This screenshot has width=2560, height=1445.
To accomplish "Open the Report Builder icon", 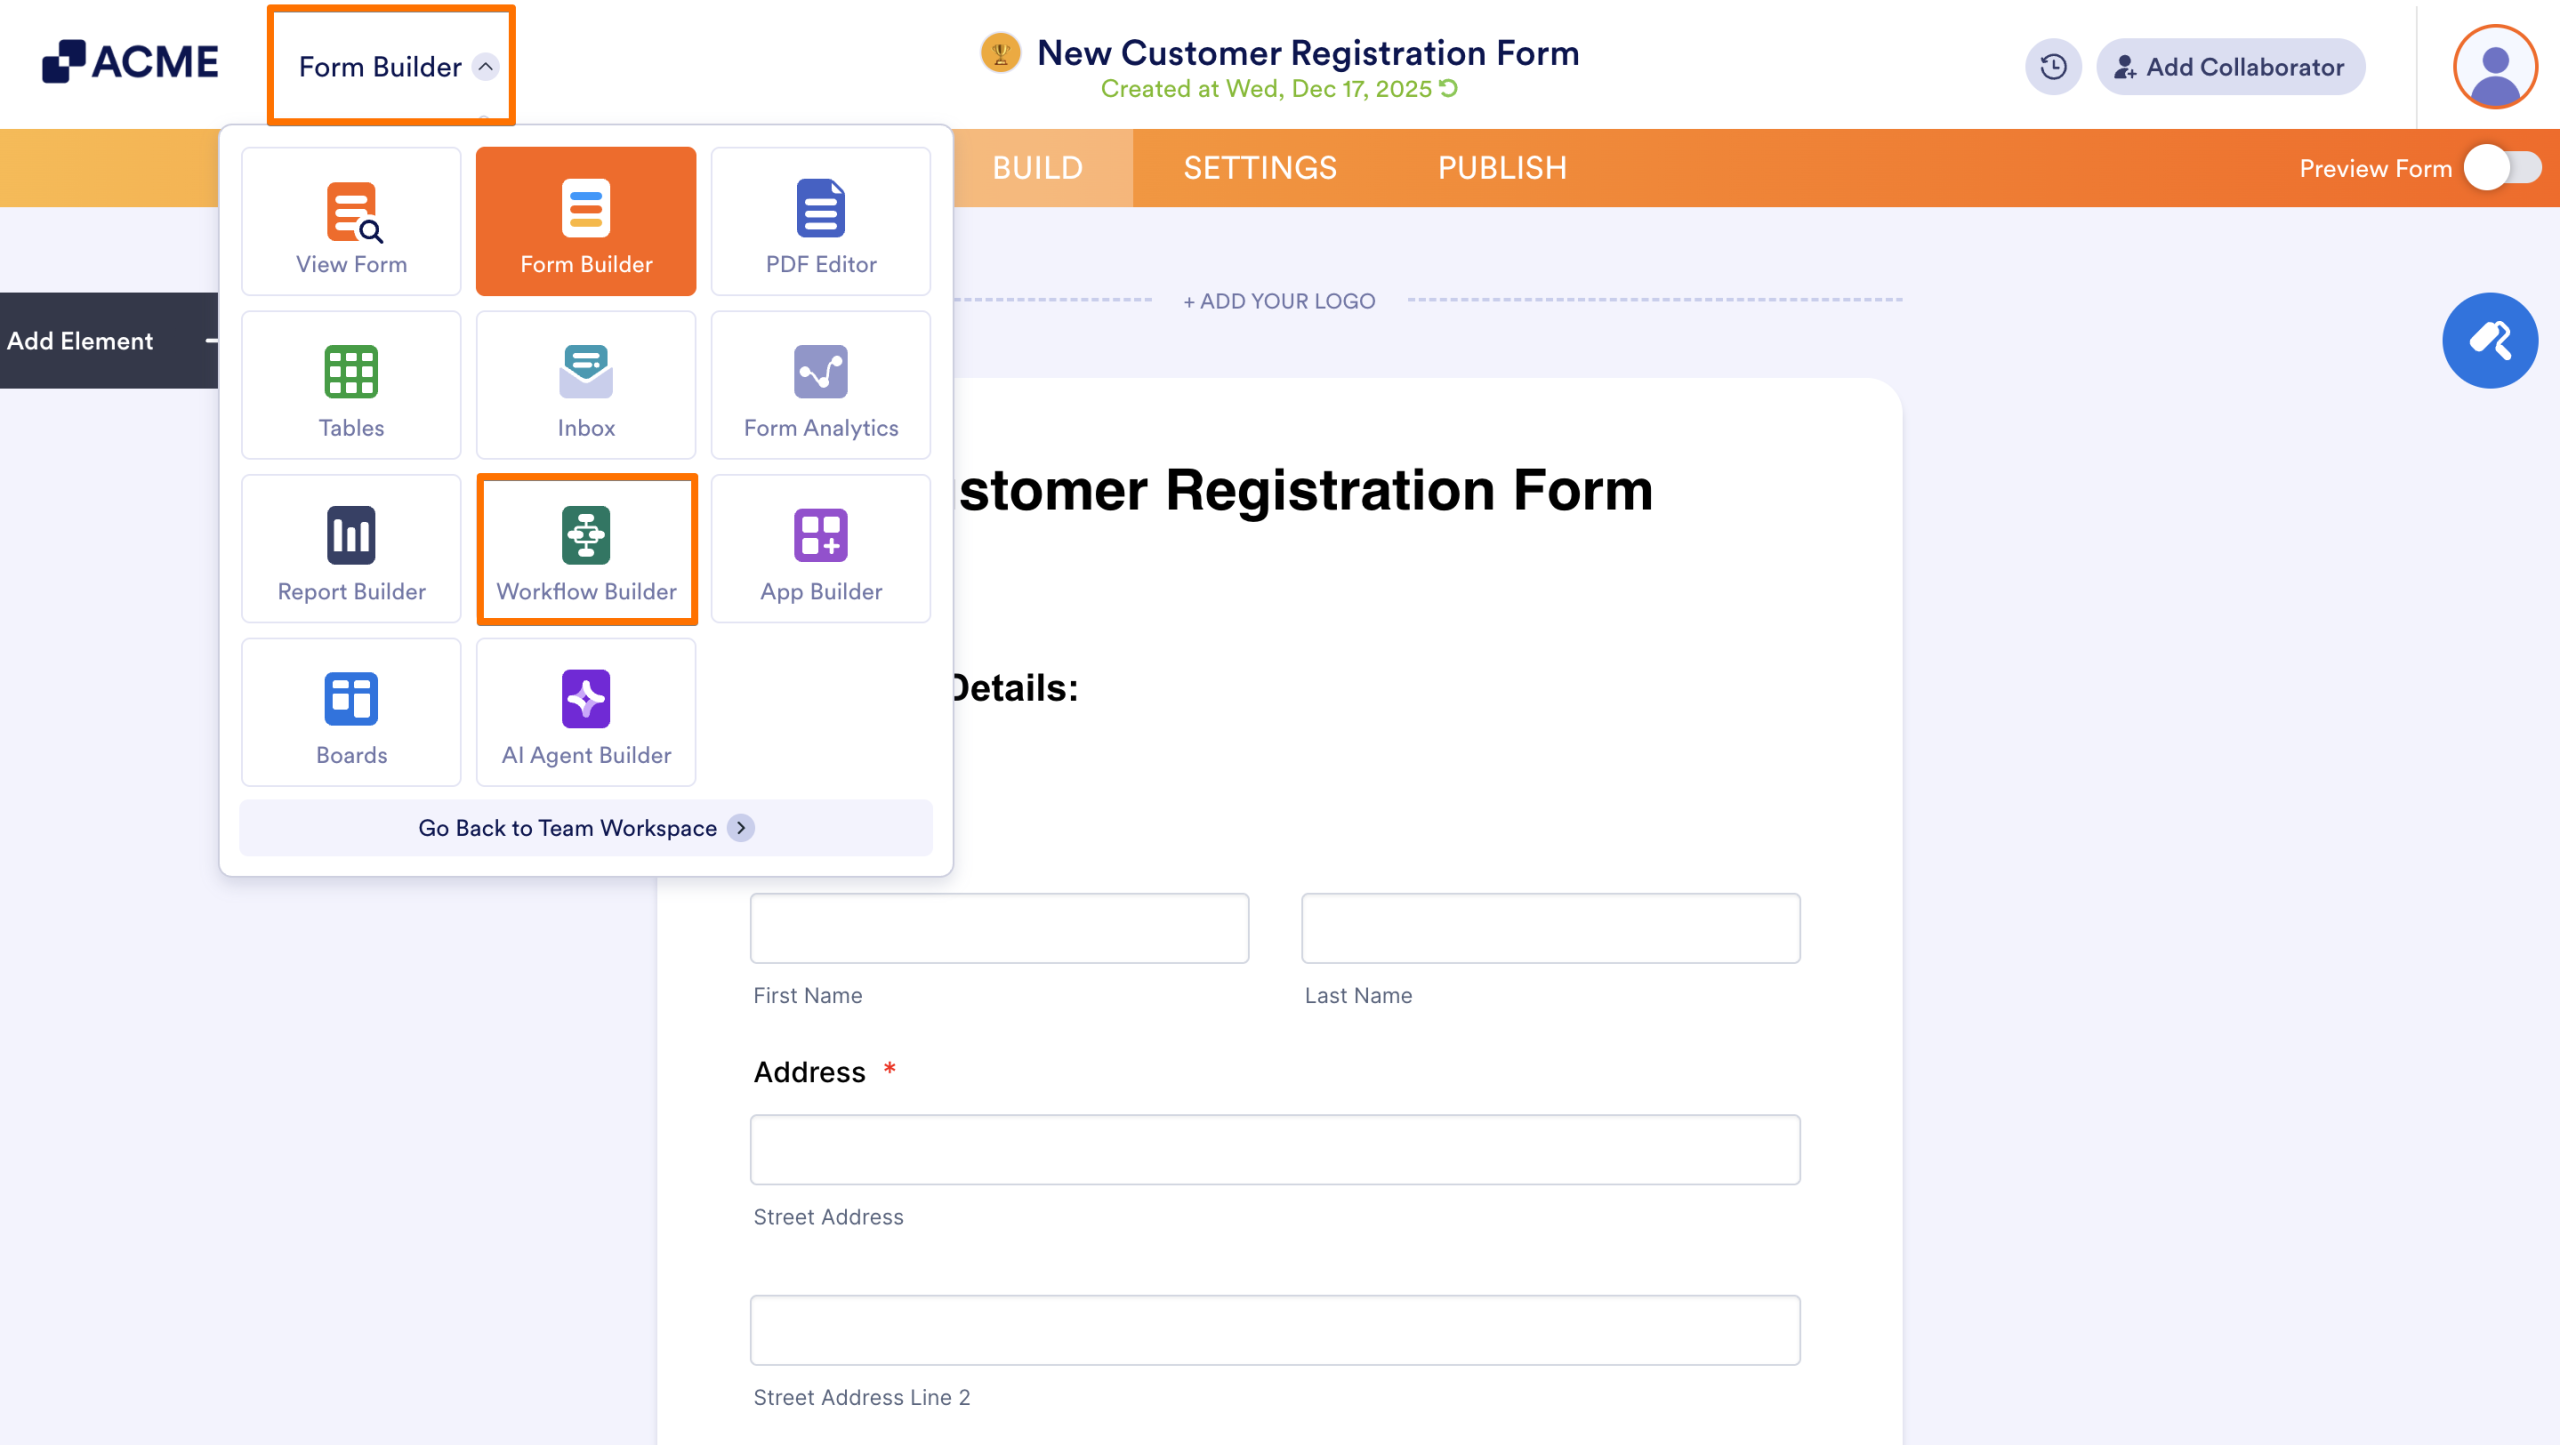I will 350,548.
